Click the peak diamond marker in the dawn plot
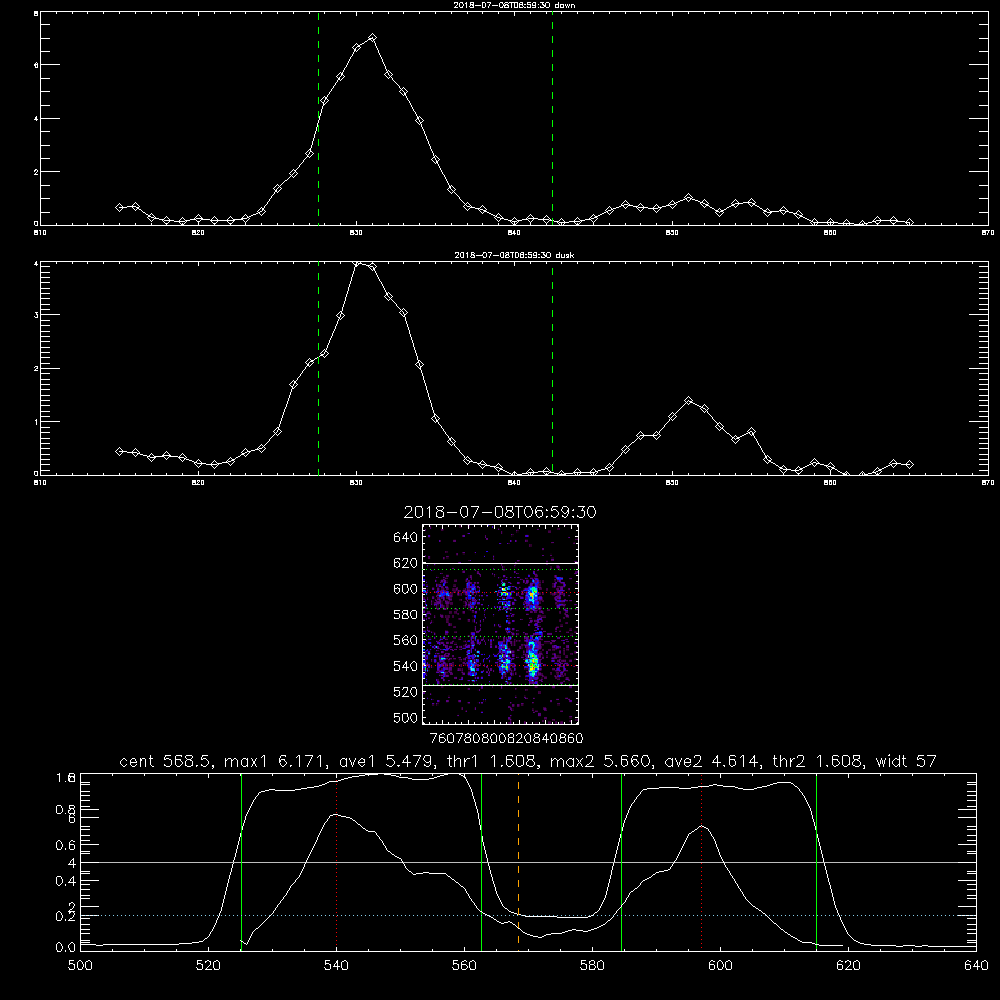The height and width of the screenshot is (1000, 1000). click(x=372, y=38)
